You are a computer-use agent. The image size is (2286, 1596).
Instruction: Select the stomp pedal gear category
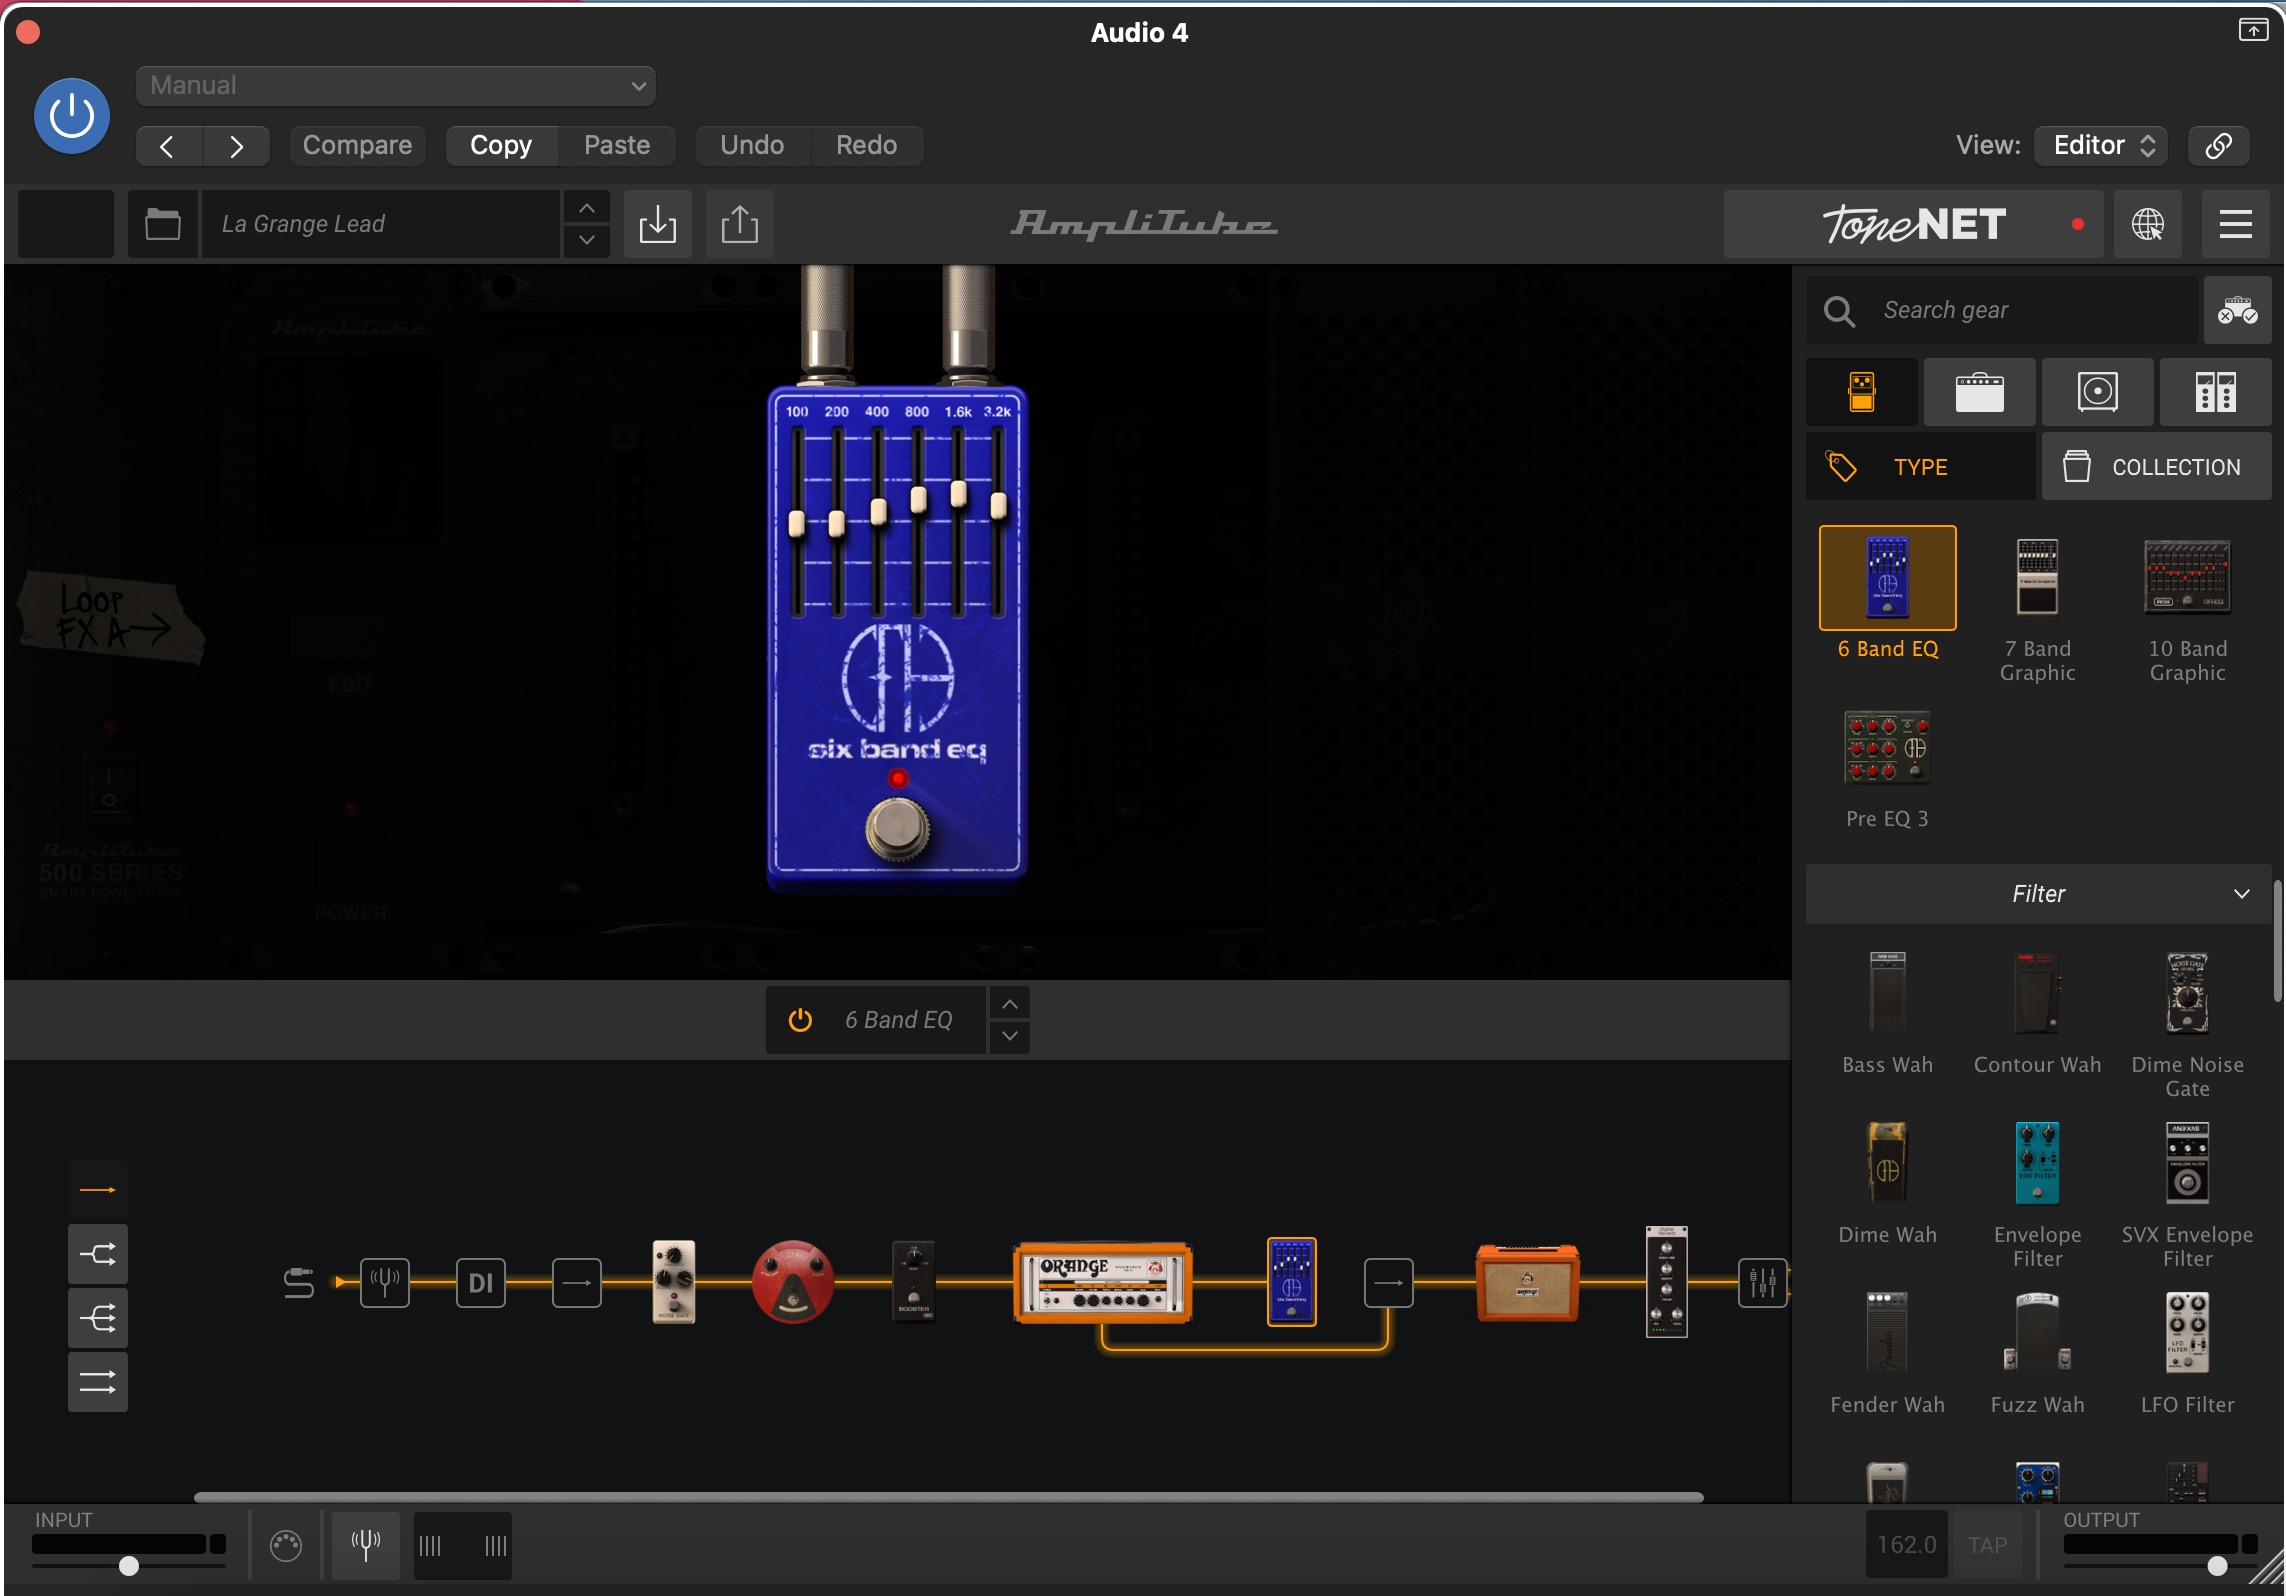pos(1862,392)
